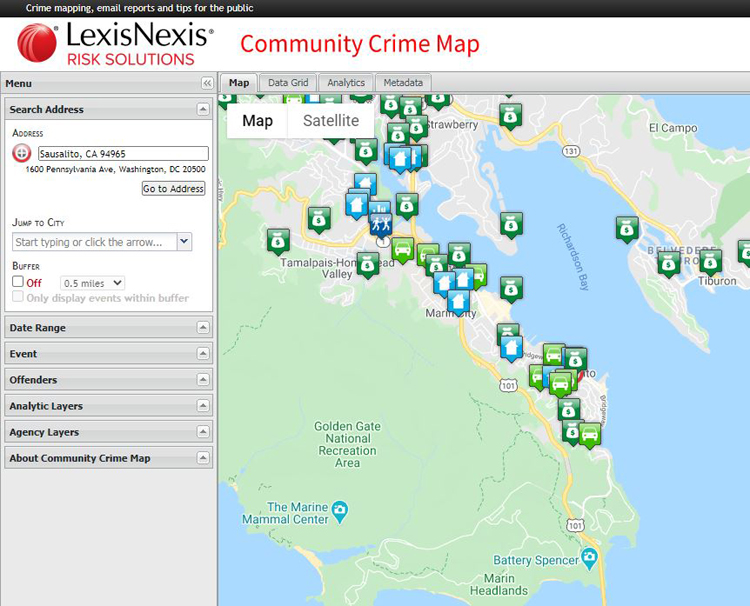The width and height of the screenshot is (750, 606).
Task: Click the assault marker with fighting figures
Action: pyautogui.click(x=381, y=224)
